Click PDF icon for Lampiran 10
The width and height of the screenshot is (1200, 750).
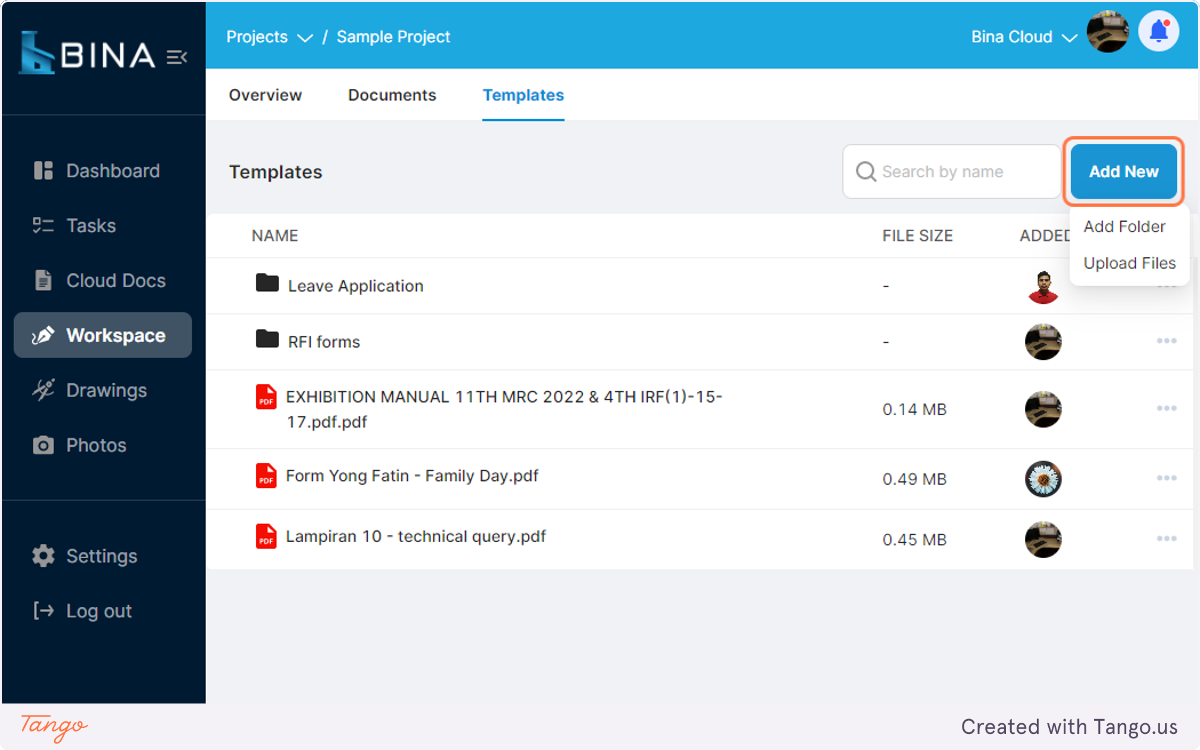point(266,537)
